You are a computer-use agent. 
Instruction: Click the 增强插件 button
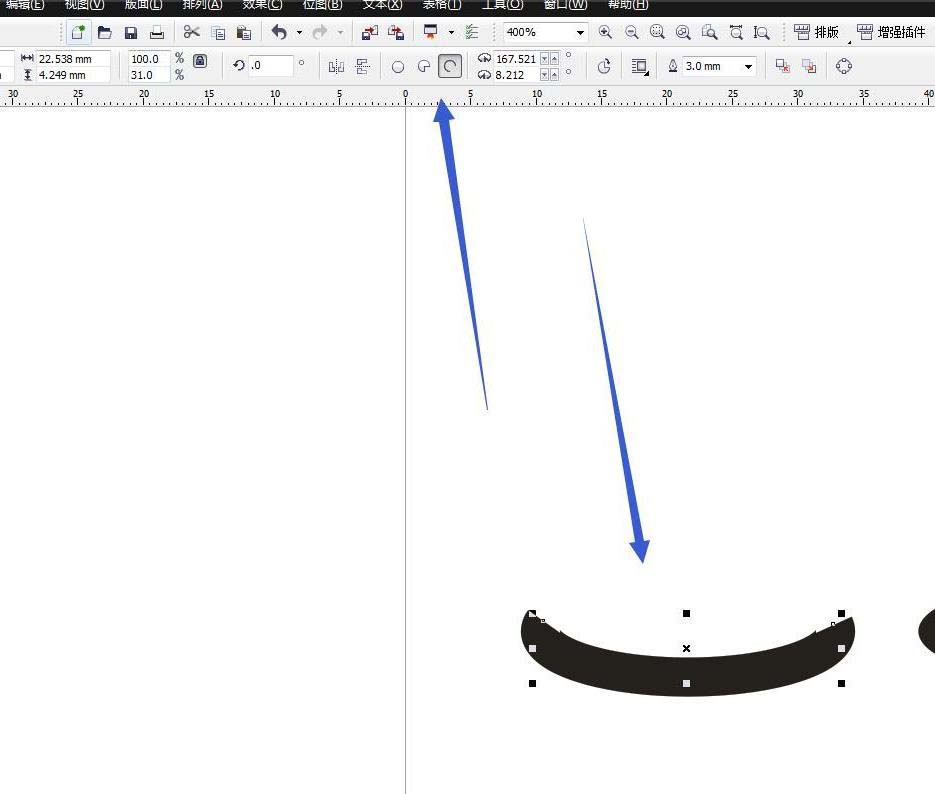click(891, 33)
